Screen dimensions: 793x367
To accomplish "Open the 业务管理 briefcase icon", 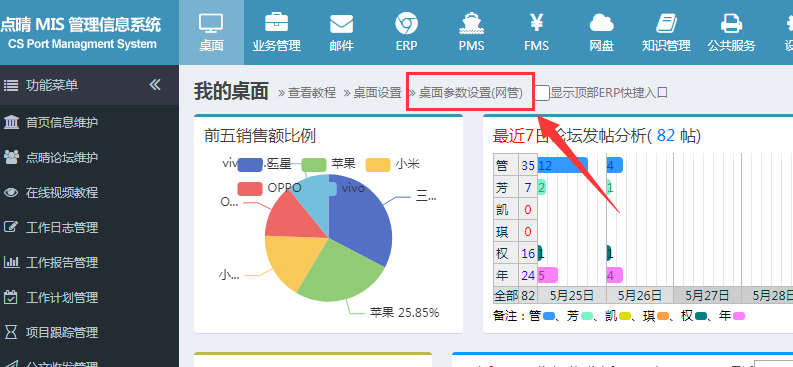I will (277, 23).
